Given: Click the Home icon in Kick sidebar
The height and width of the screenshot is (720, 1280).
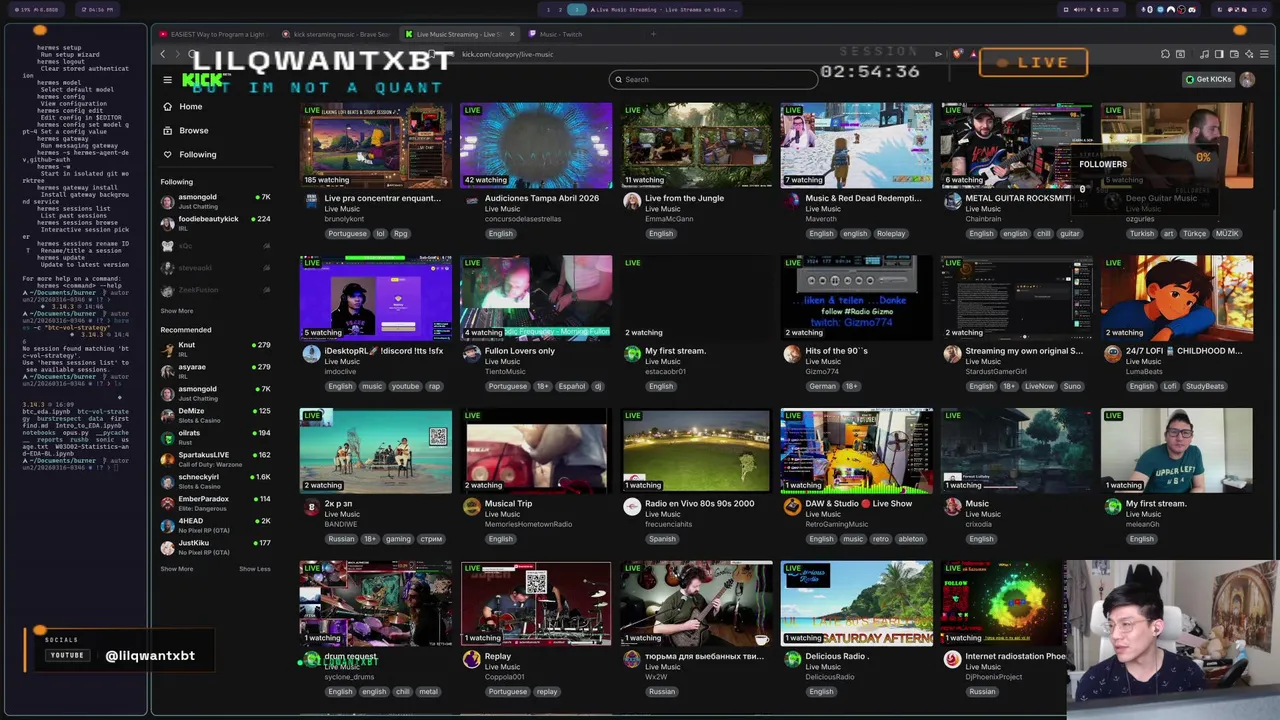Looking at the screenshot, I should pyautogui.click(x=167, y=106).
